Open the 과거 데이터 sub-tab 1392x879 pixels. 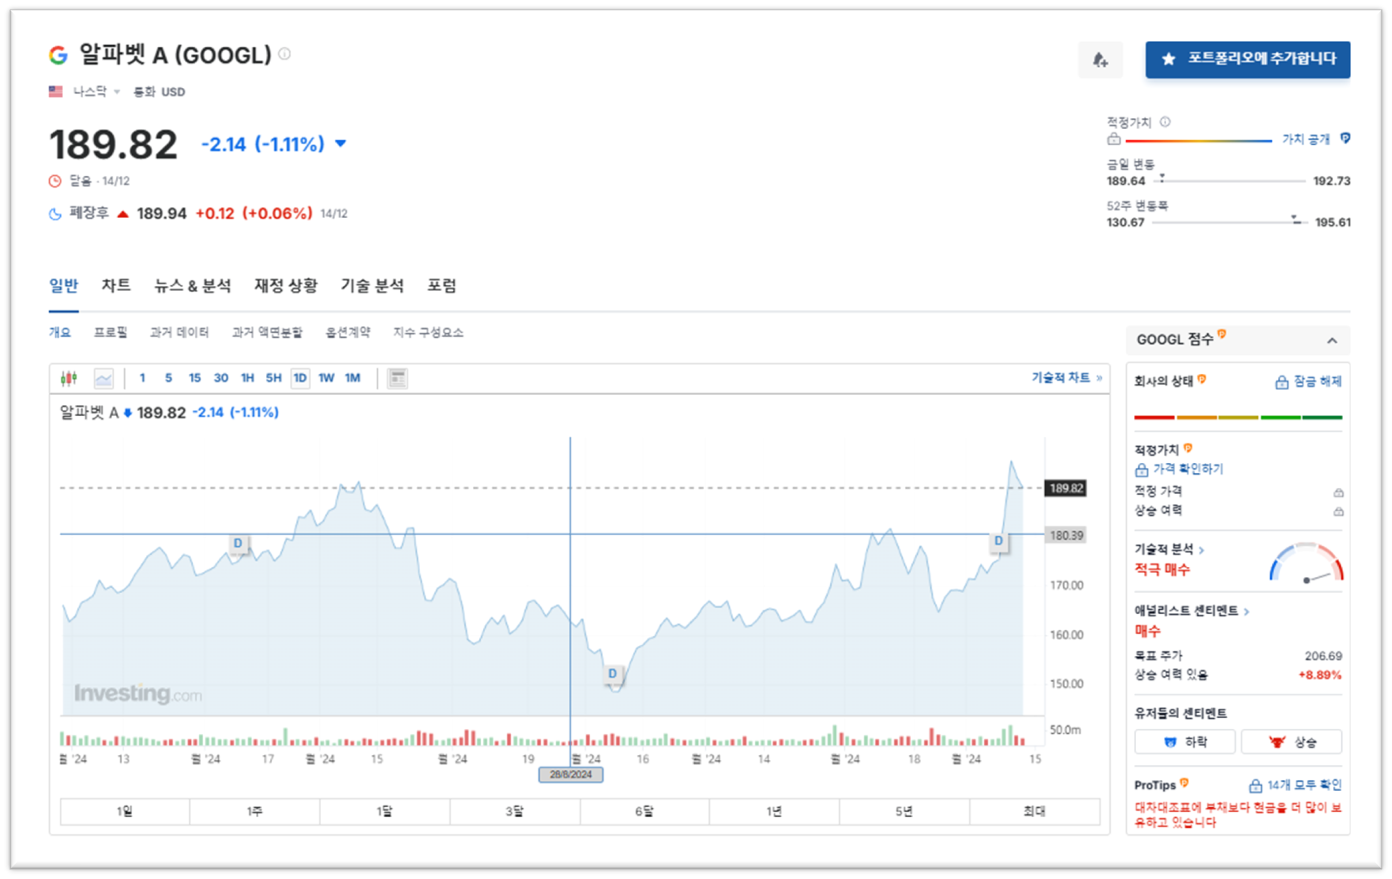coord(179,332)
